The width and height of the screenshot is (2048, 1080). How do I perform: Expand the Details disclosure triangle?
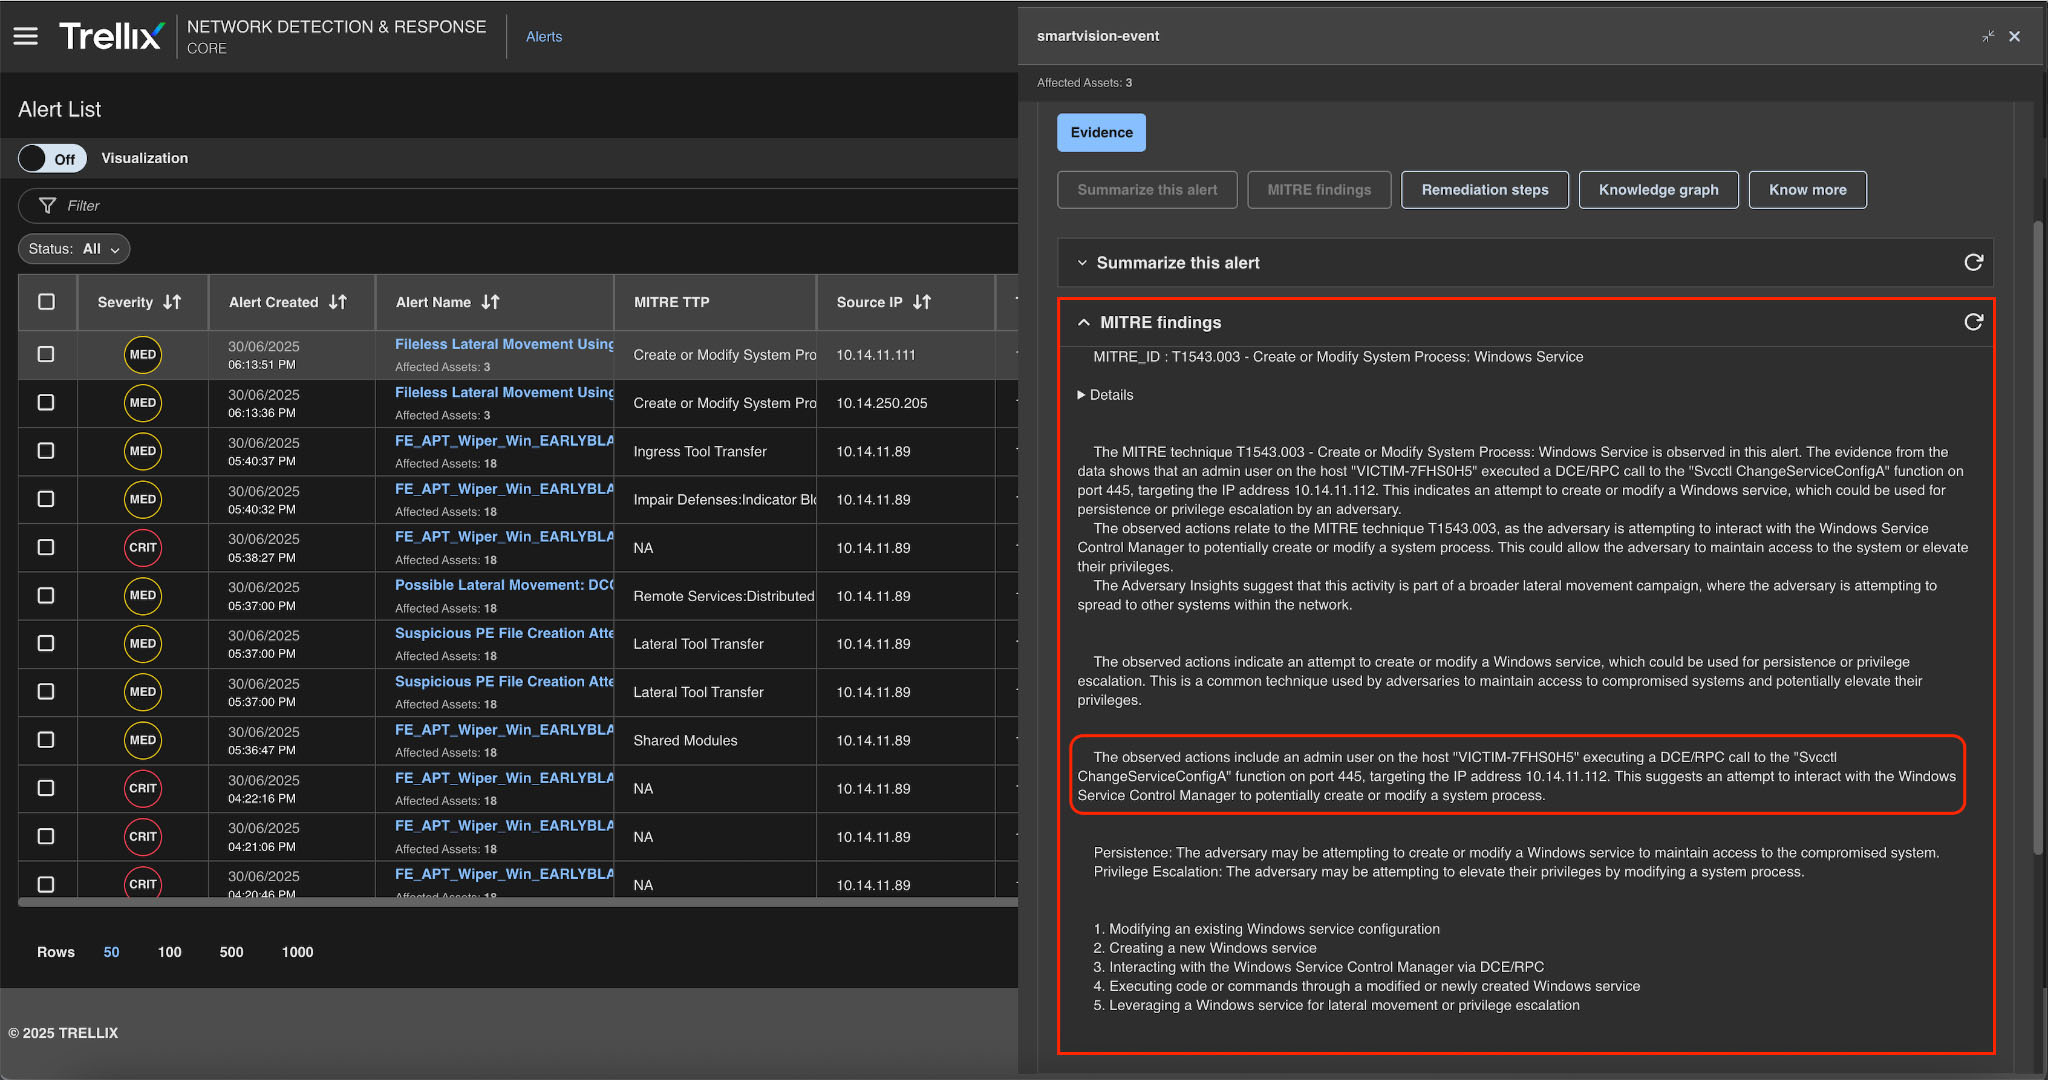coord(1081,395)
